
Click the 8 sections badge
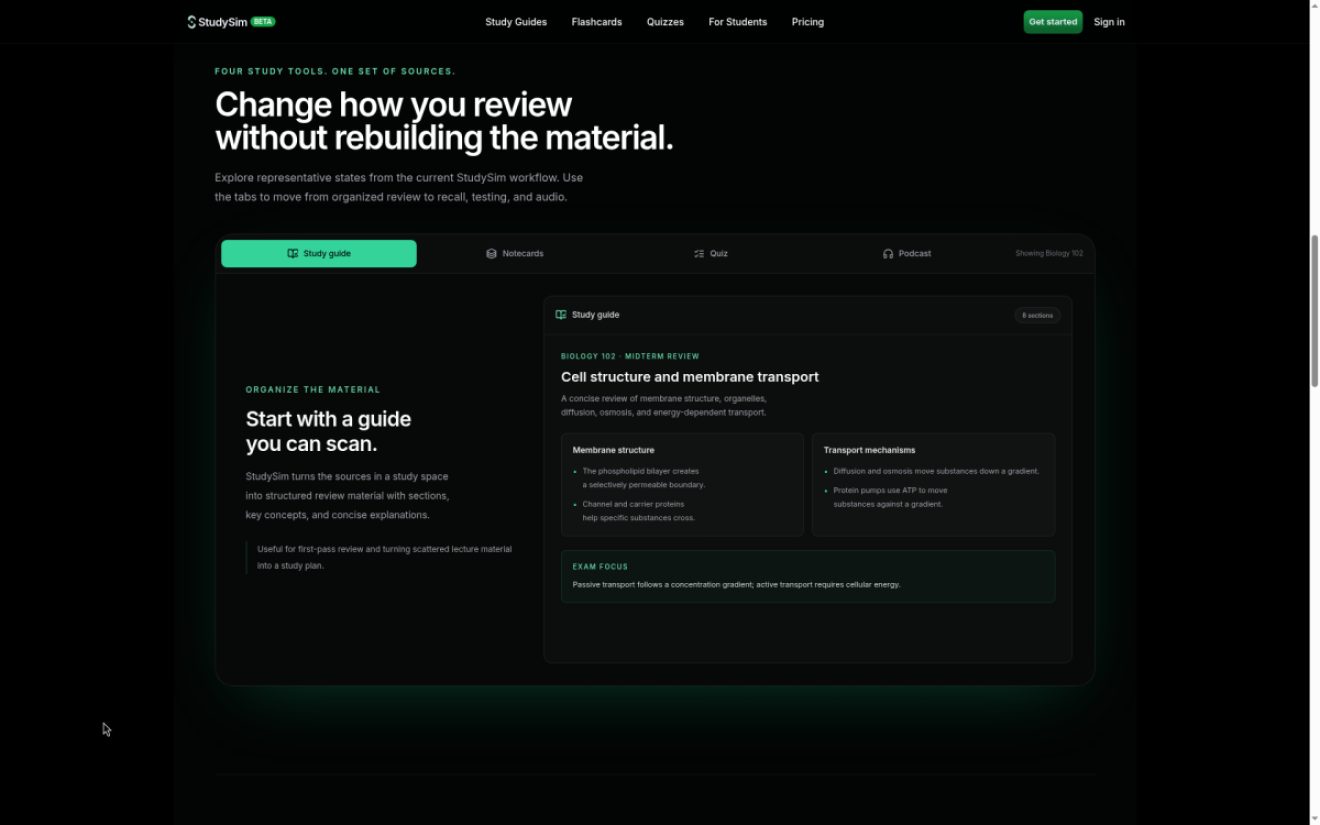pyautogui.click(x=1038, y=315)
